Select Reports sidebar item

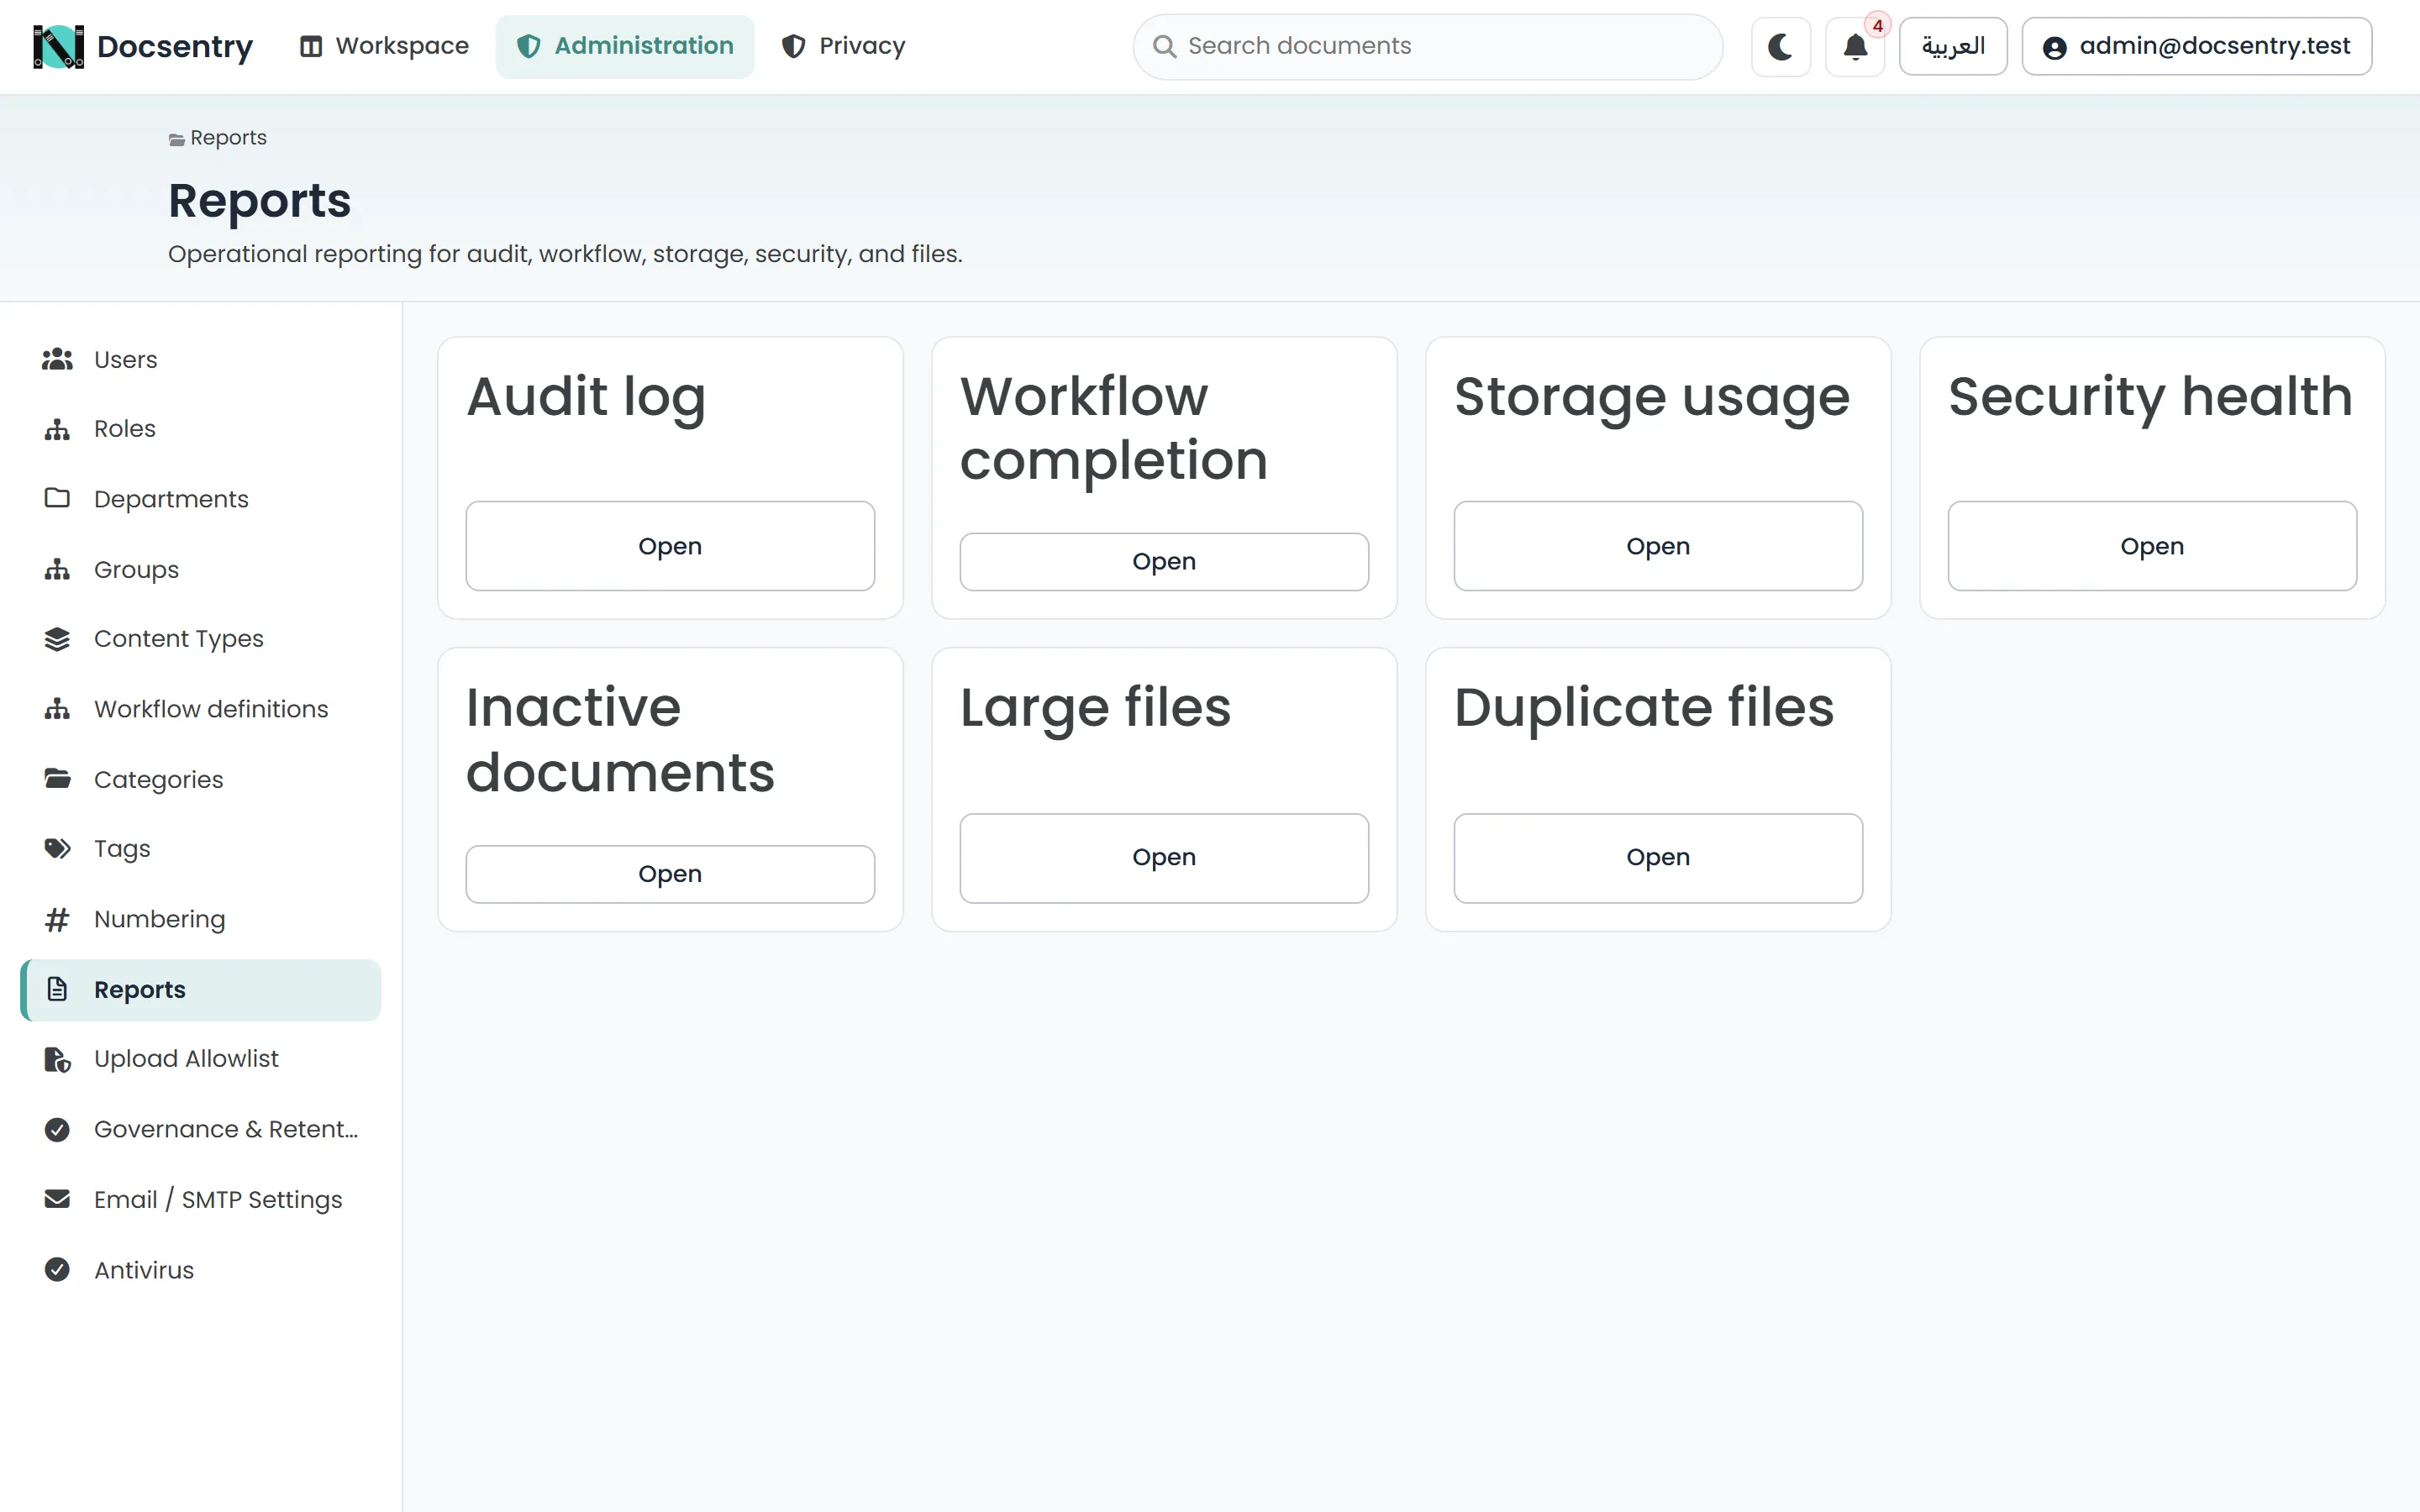click(201, 990)
